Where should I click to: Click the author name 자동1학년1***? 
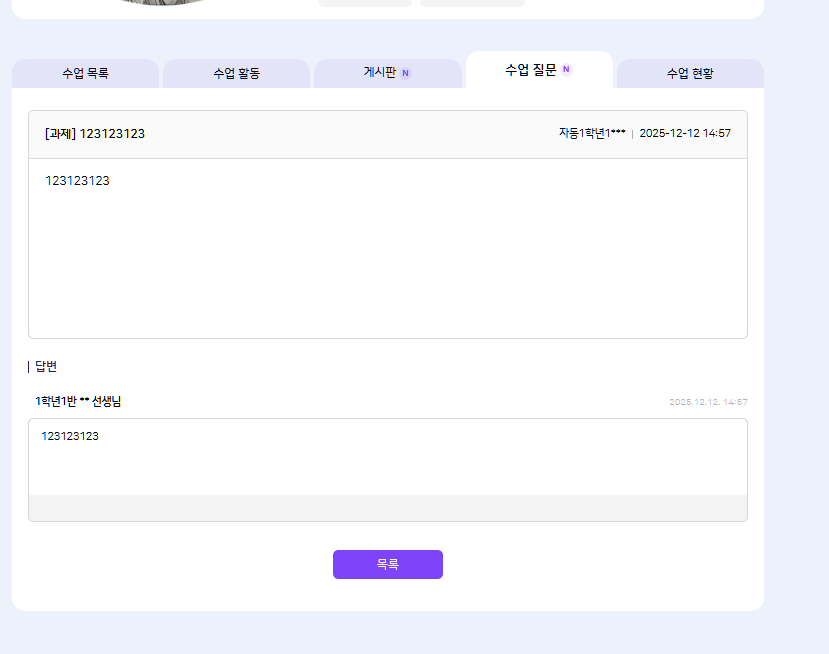(592, 133)
